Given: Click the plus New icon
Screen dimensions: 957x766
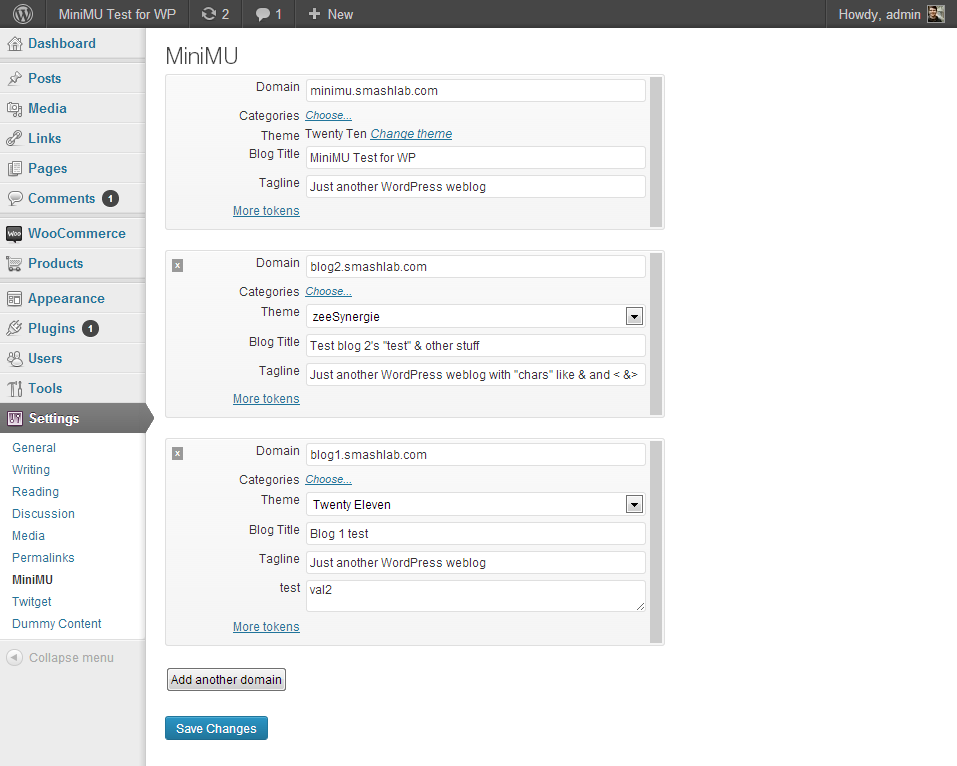Looking at the screenshot, I should (x=314, y=13).
